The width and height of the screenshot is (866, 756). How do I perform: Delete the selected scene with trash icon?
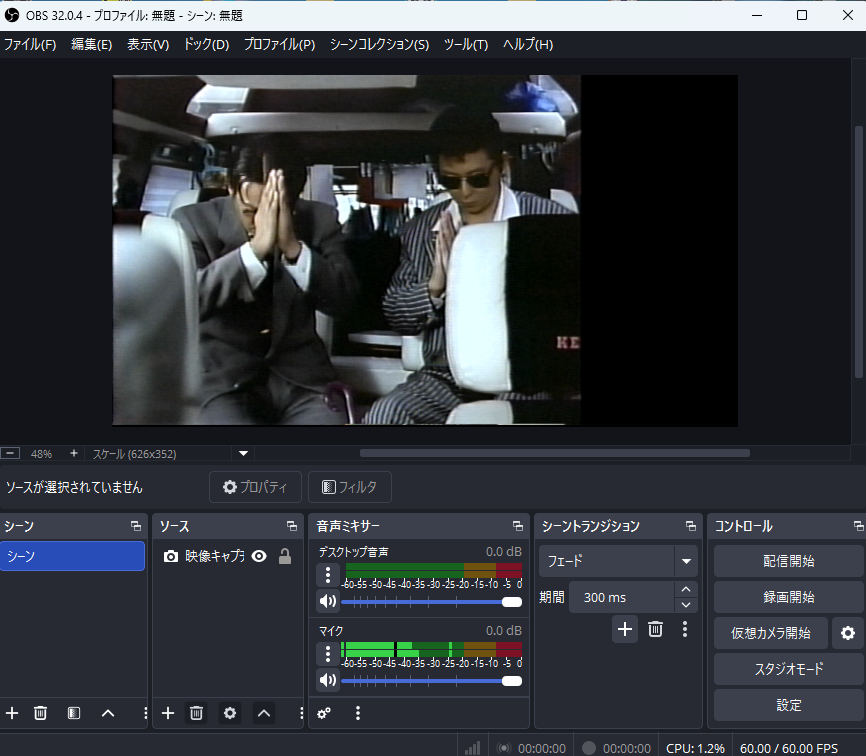pos(41,713)
